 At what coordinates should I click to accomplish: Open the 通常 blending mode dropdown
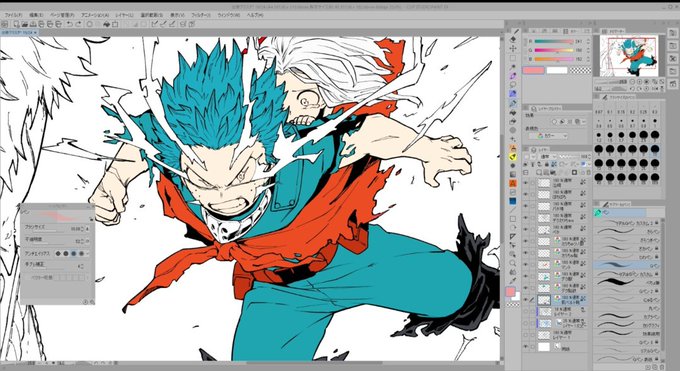(x=548, y=156)
